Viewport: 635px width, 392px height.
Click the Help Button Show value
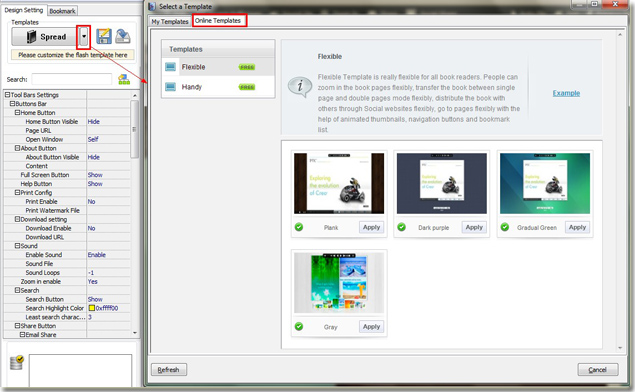tap(95, 184)
